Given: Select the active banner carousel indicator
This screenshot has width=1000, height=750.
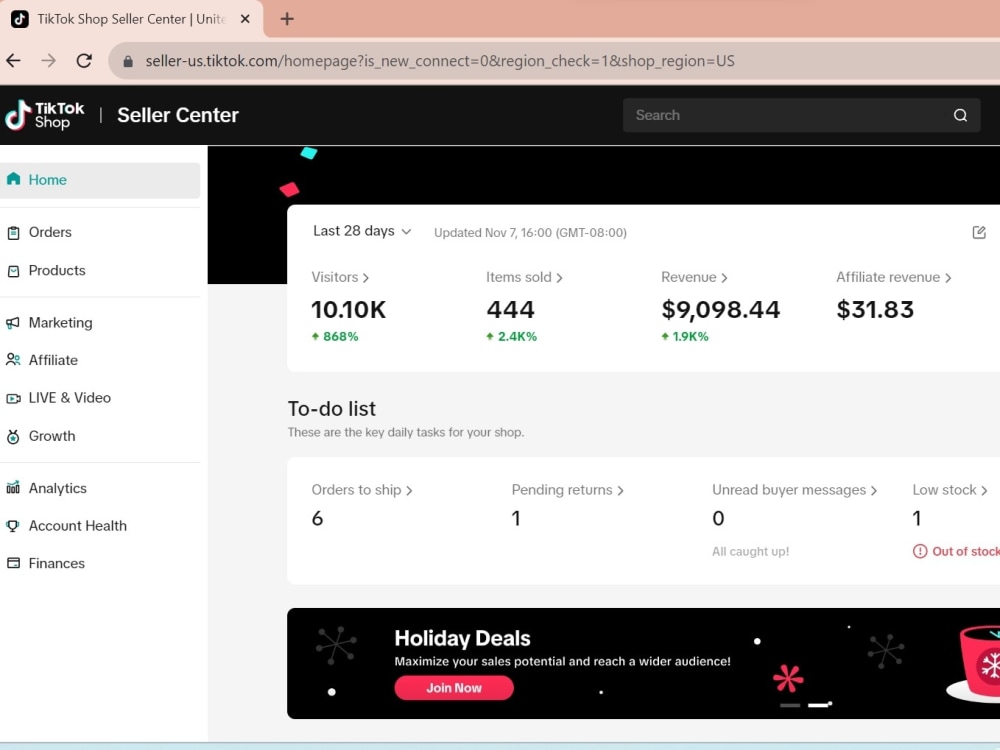Looking at the screenshot, I should (x=818, y=705).
